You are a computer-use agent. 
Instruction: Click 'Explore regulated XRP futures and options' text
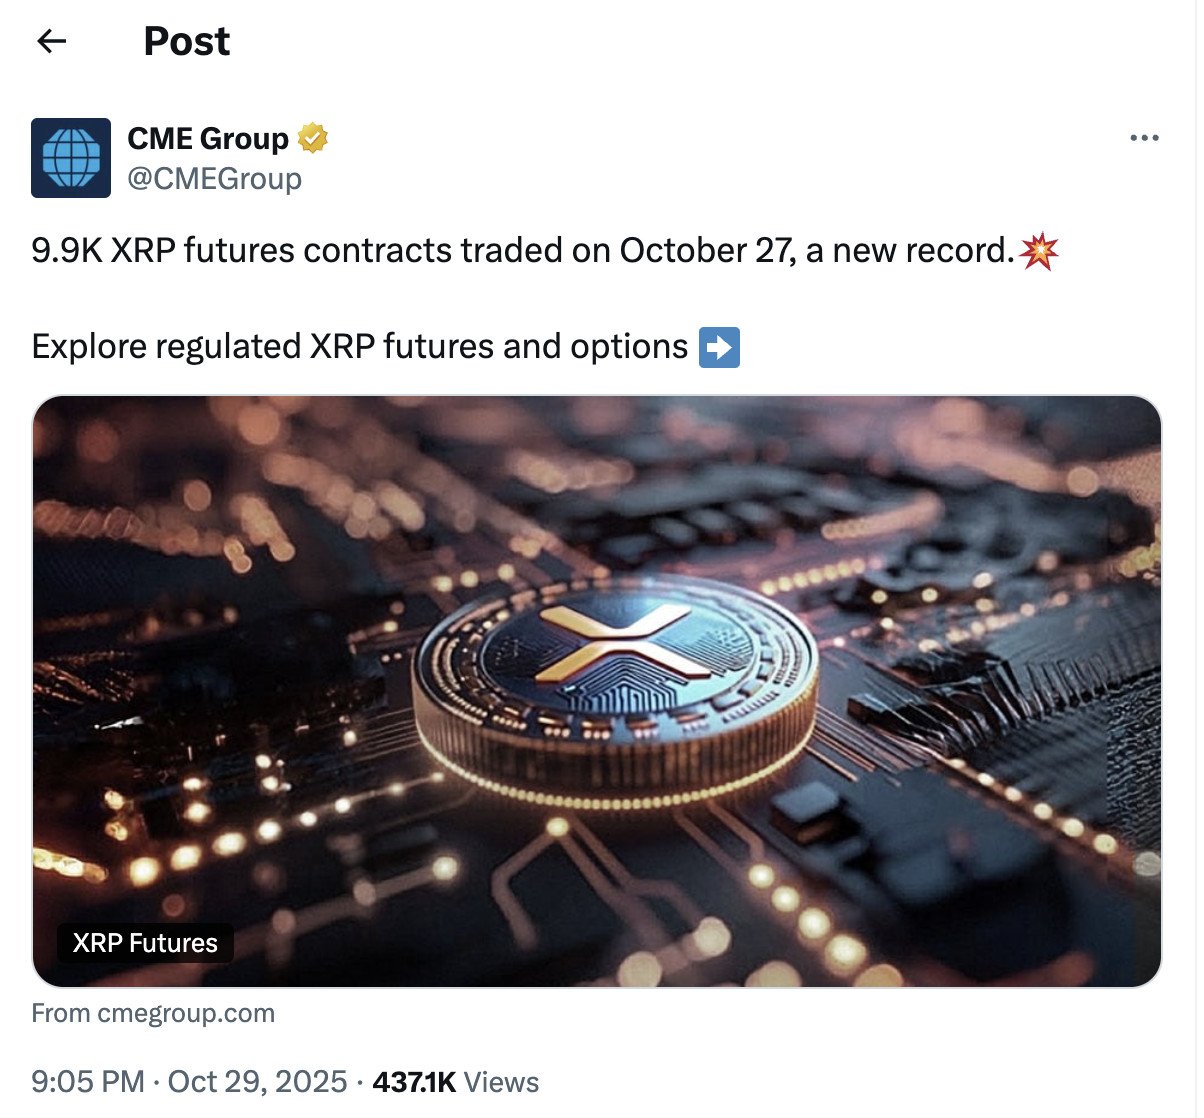359,347
